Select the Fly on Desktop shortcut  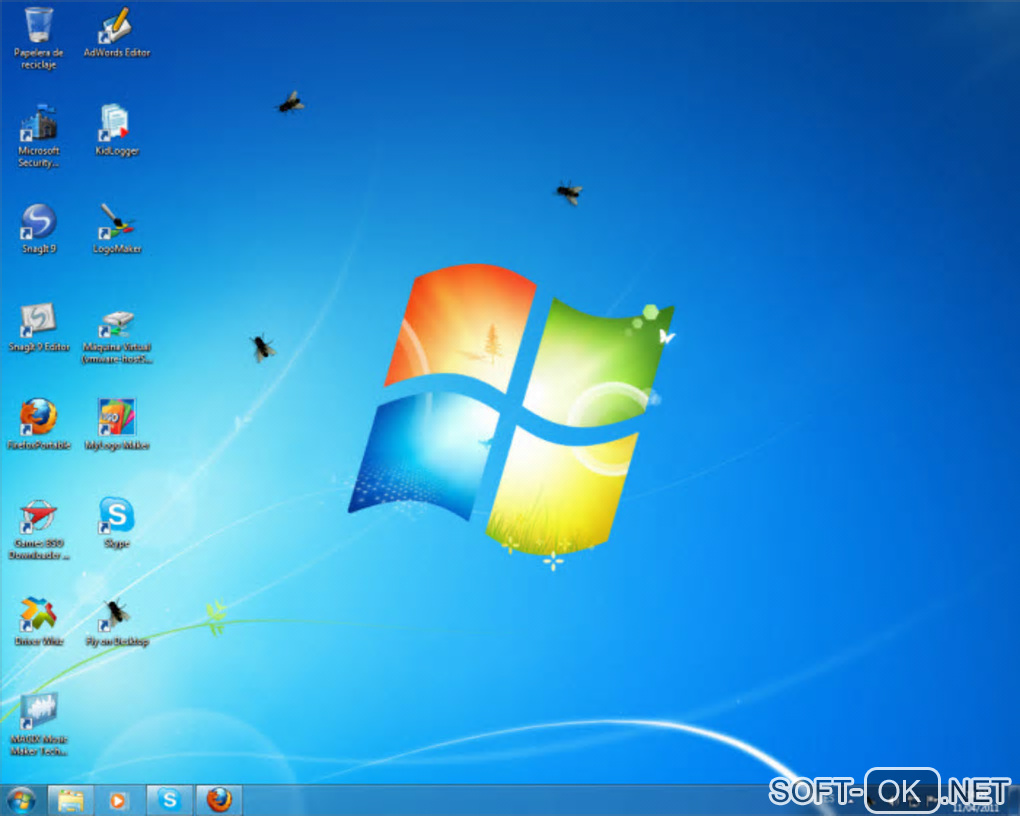tap(117, 623)
